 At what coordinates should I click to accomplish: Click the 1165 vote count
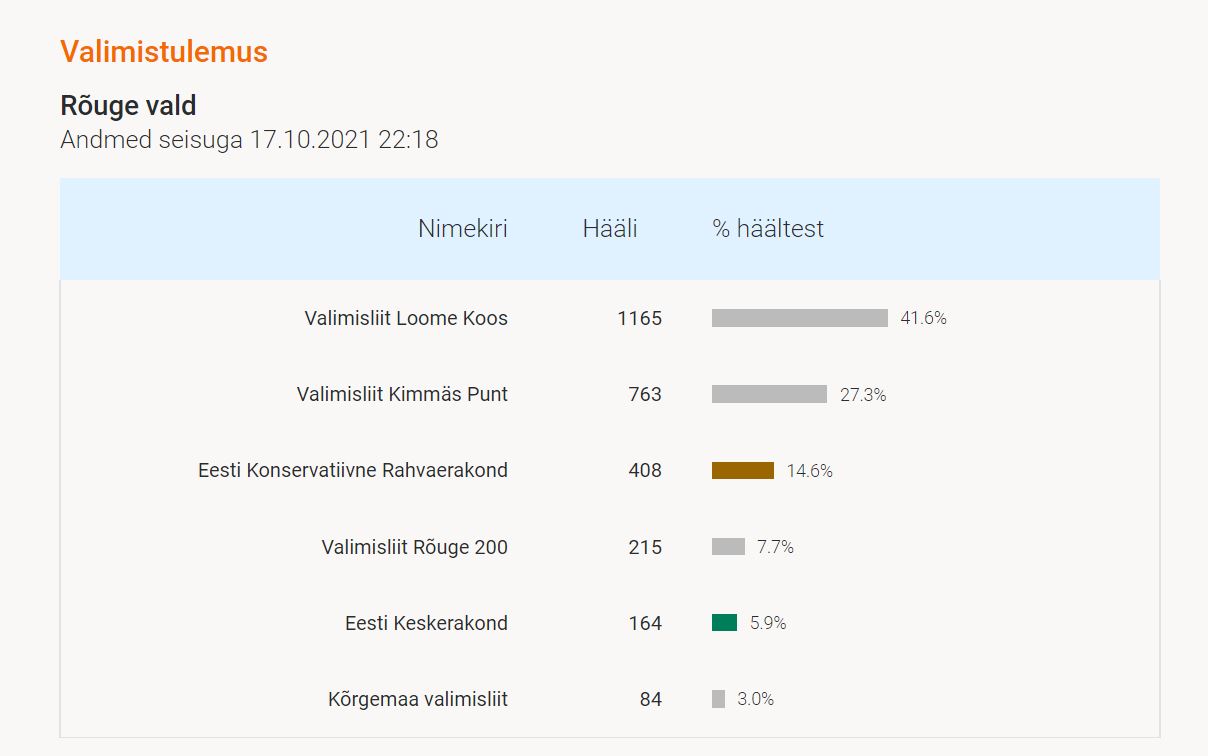640,318
